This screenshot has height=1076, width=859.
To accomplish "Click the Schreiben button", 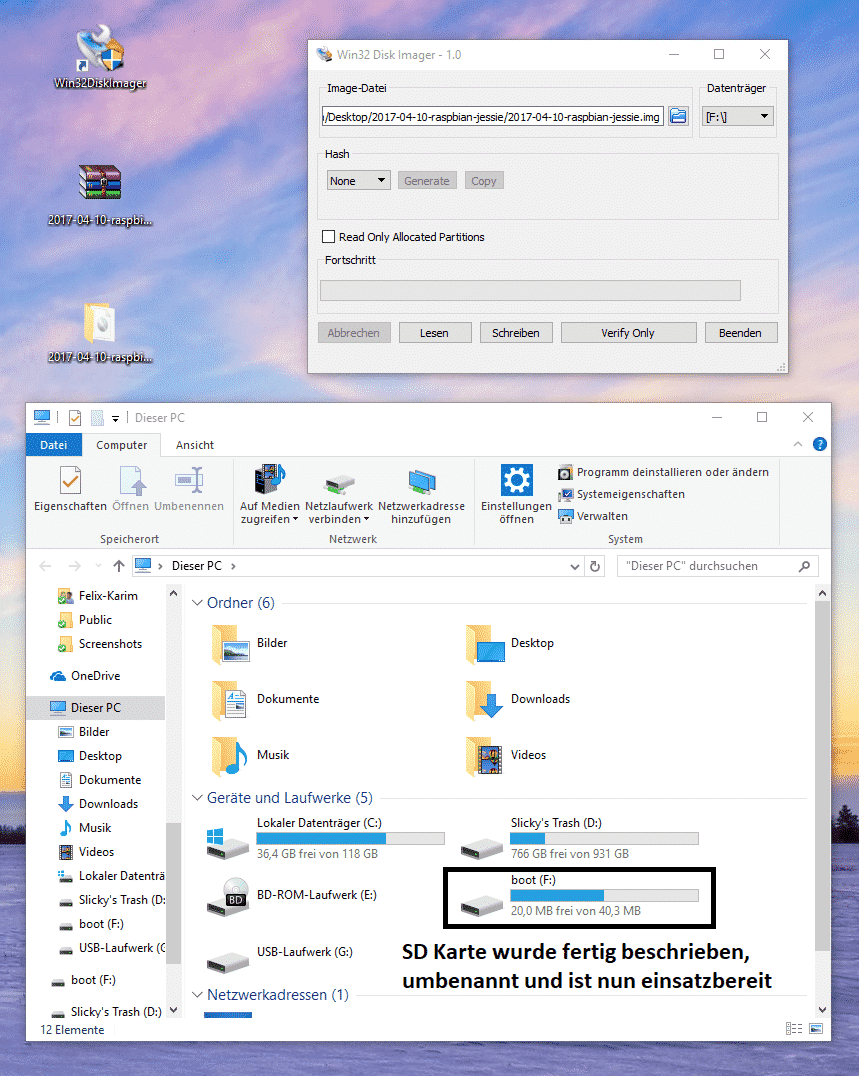I will [515, 333].
